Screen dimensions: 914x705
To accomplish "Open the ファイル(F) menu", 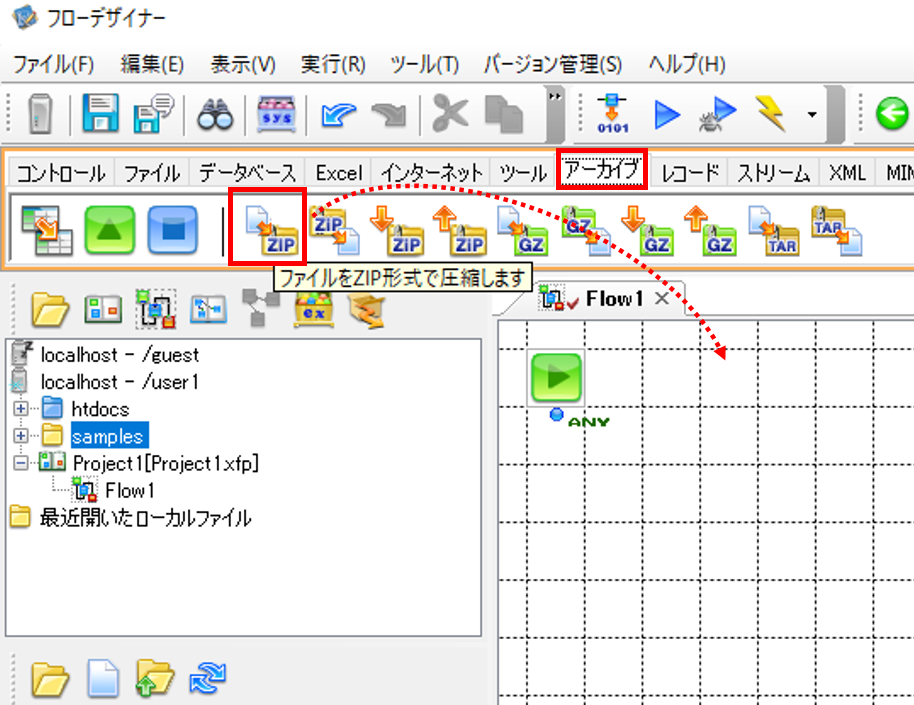I will point(54,64).
